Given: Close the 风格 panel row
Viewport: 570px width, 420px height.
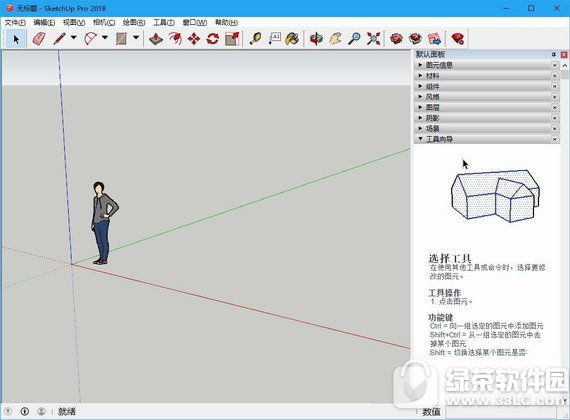Looking at the screenshot, I should 555,97.
